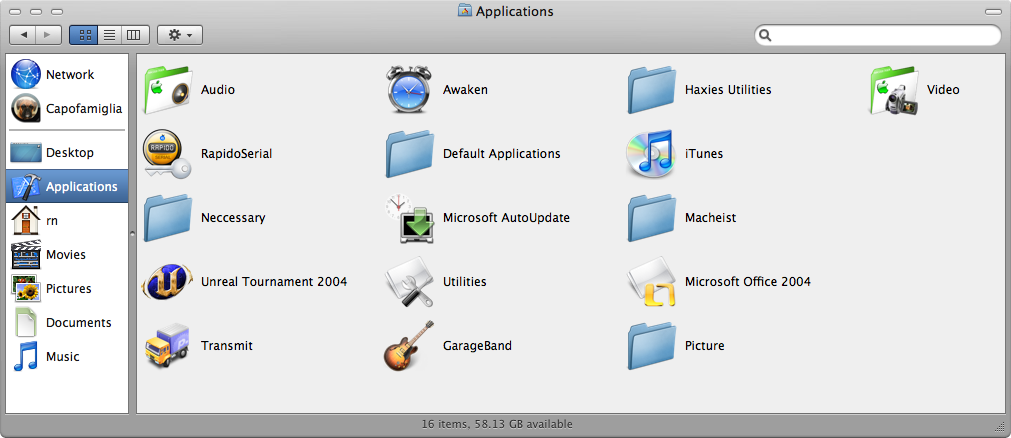Click the Forward navigation arrow

click(48, 35)
